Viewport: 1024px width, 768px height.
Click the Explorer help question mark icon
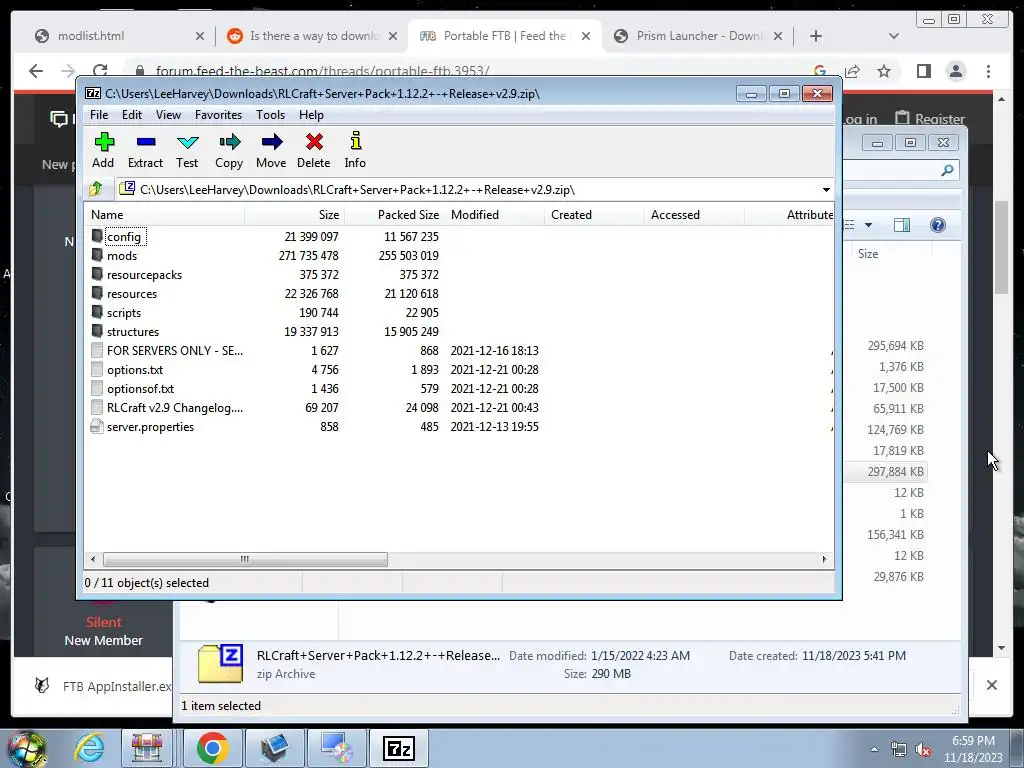click(x=938, y=225)
